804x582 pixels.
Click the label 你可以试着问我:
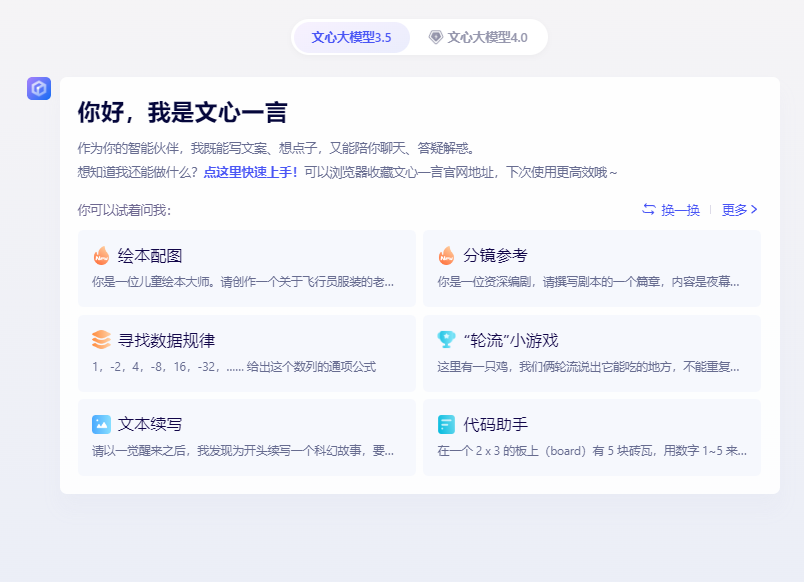pyautogui.click(x=124, y=210)
